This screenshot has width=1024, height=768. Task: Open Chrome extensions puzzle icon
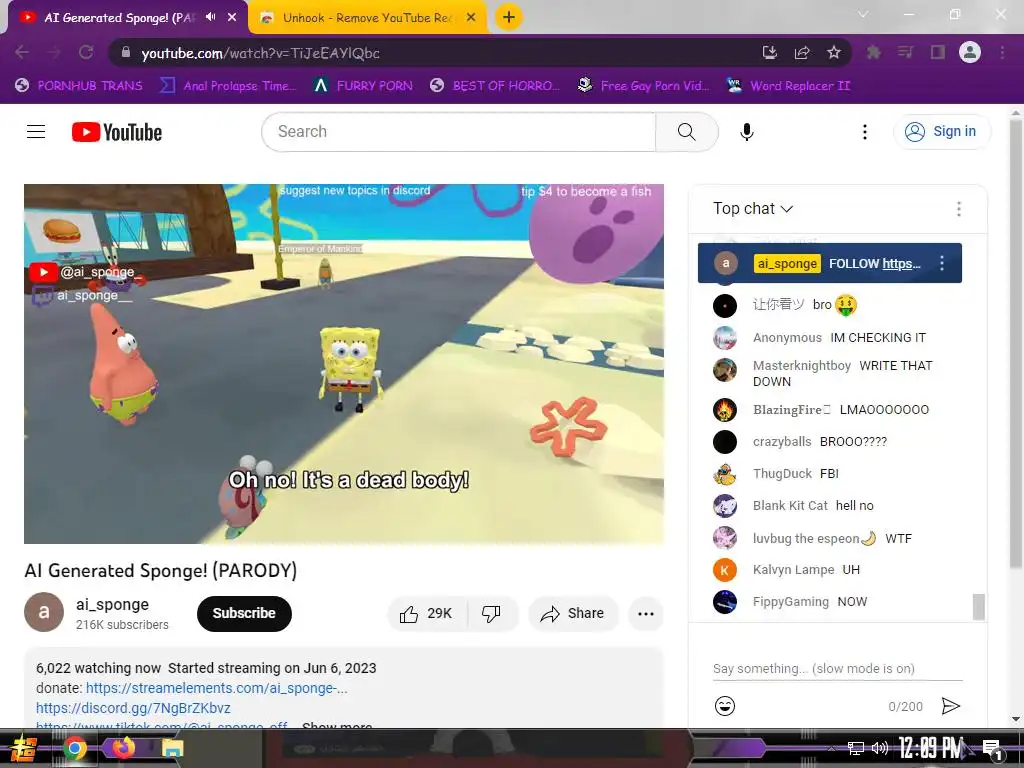(874, 52)
